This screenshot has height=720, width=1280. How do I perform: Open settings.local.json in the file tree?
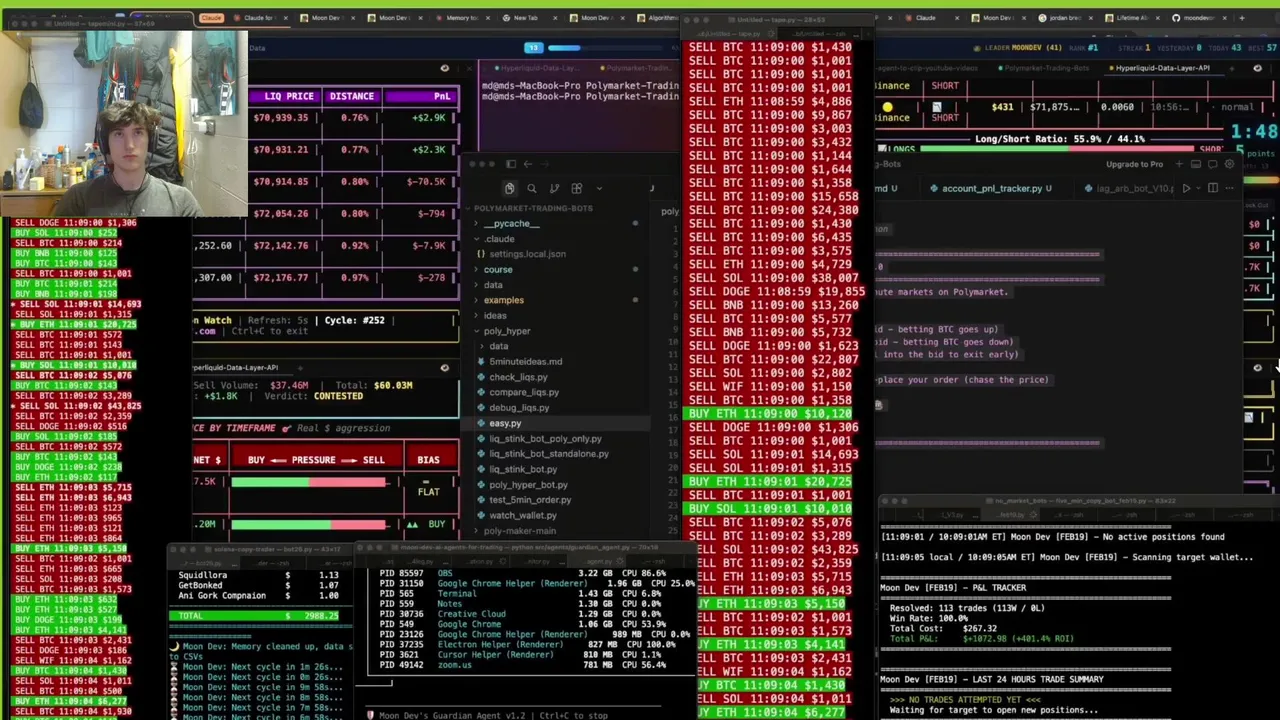[527, 254]
